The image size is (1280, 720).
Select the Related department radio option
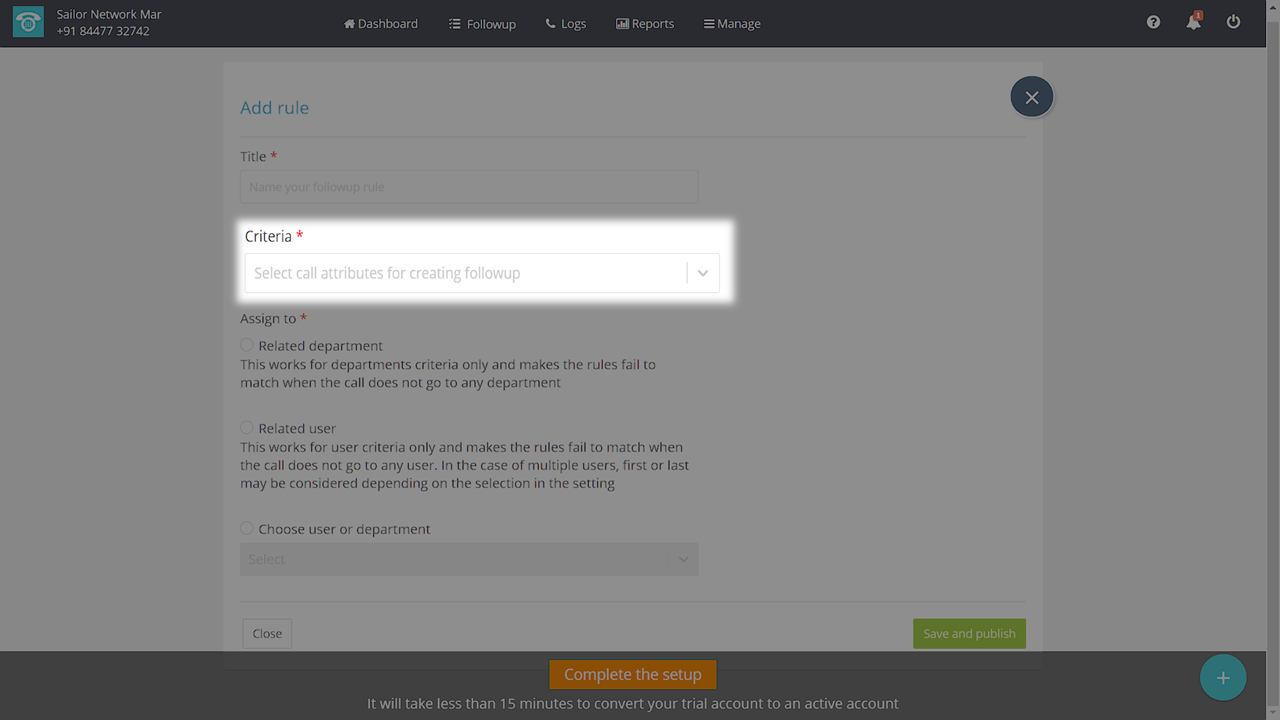tap(247, 345)
